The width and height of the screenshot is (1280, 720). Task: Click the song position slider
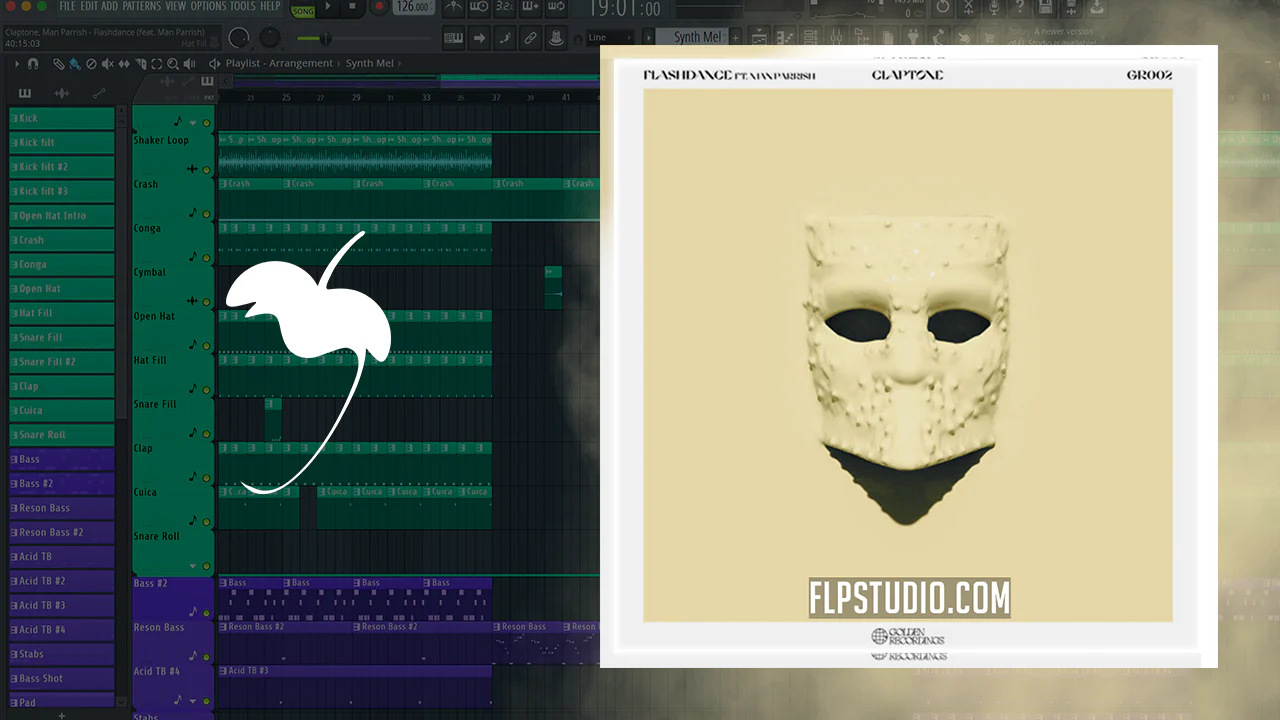point(364,38)
